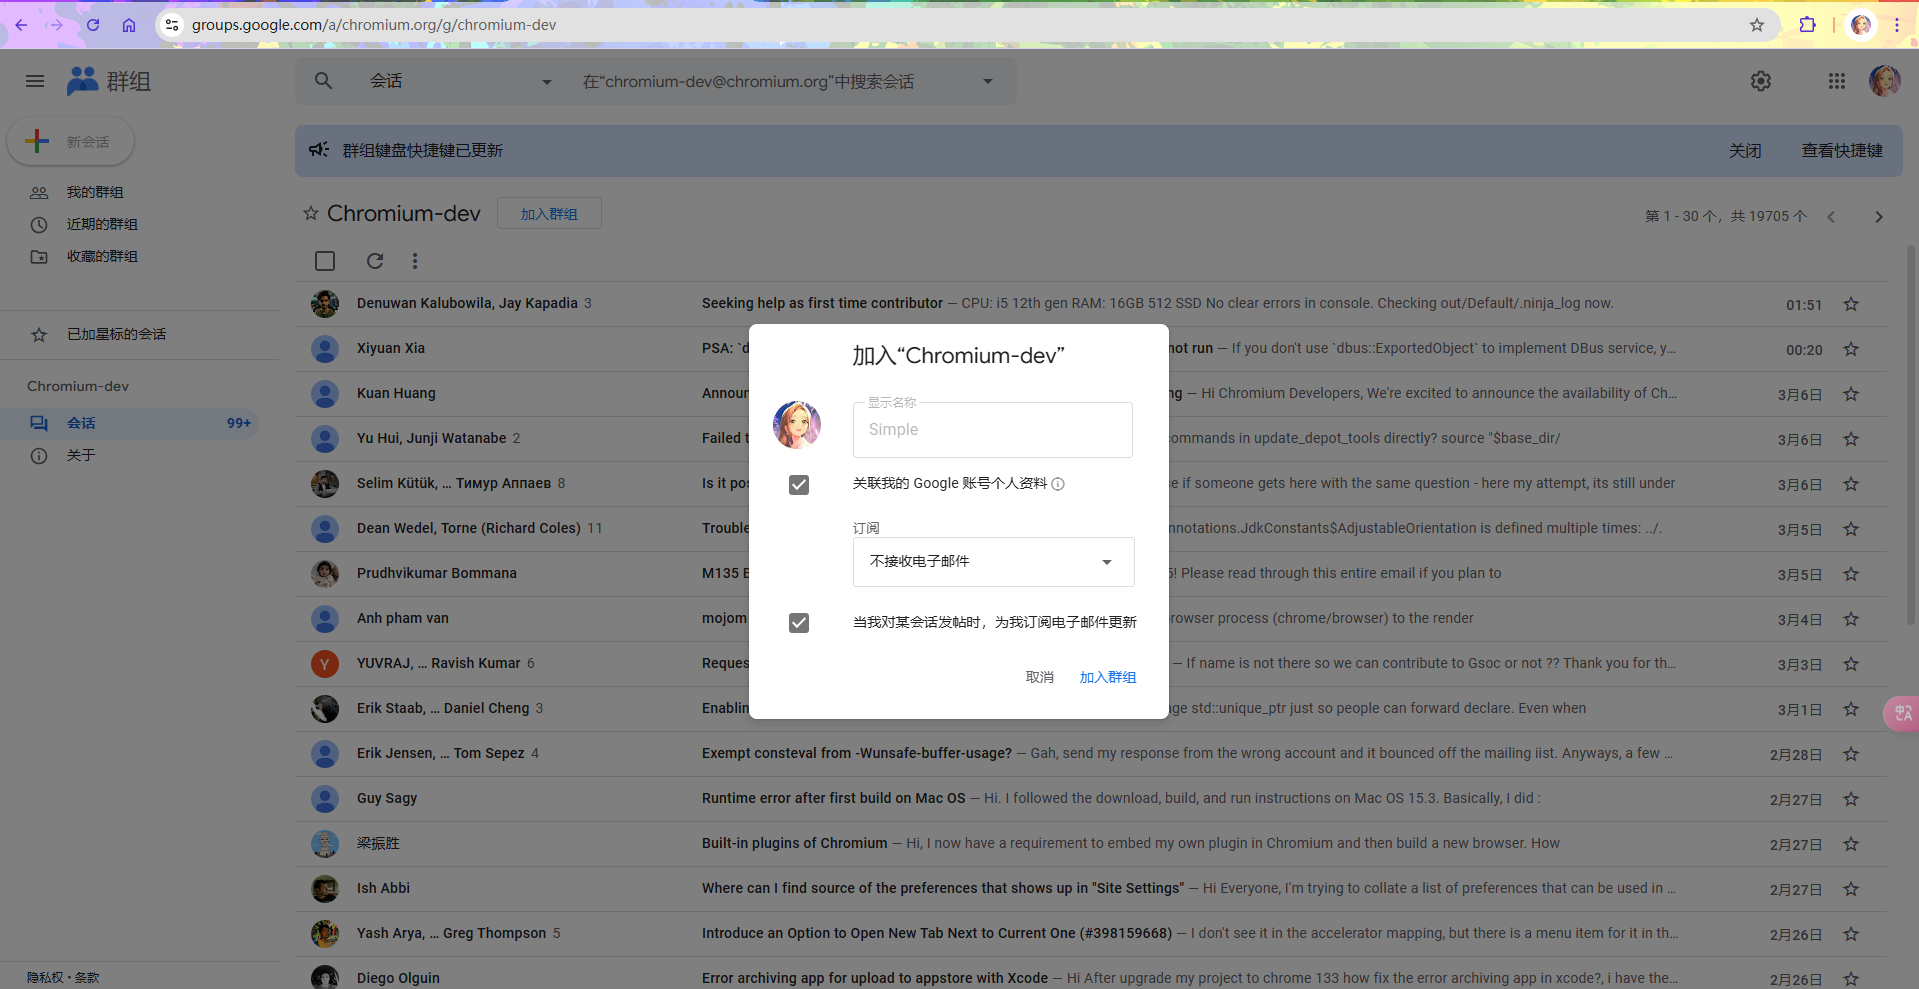Click the translate floating button at right edge

[1901, 713]
